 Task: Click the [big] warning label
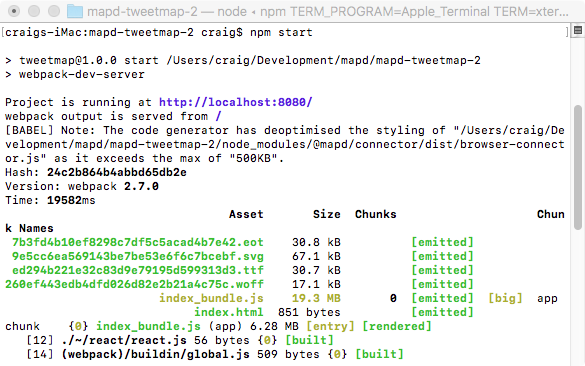coord(506,298)
